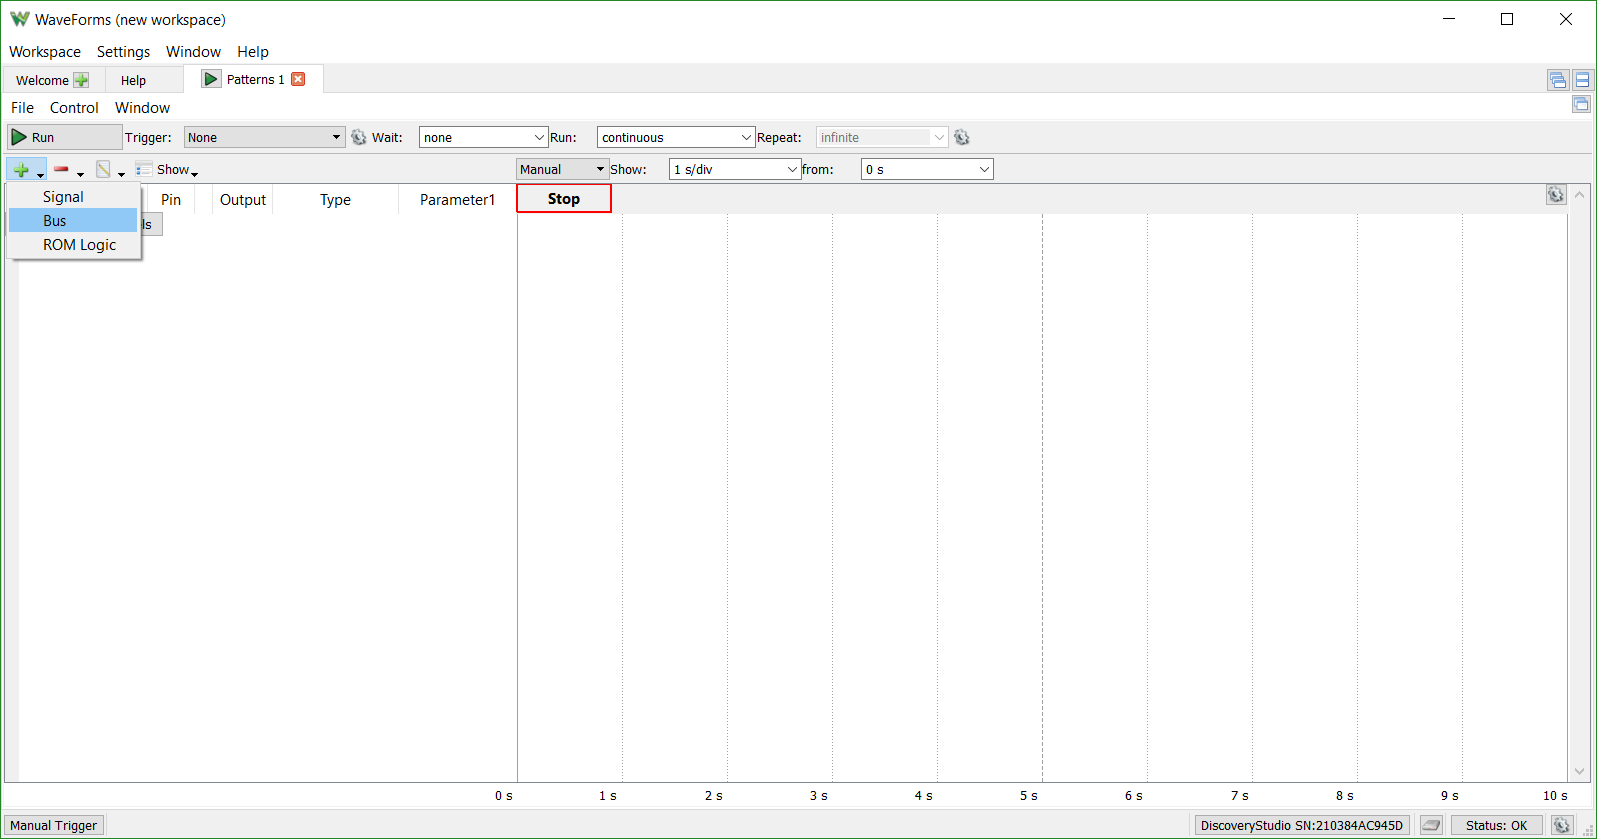Click the 10 s time axis label

pyautogui.click(x=1555, y=796)
